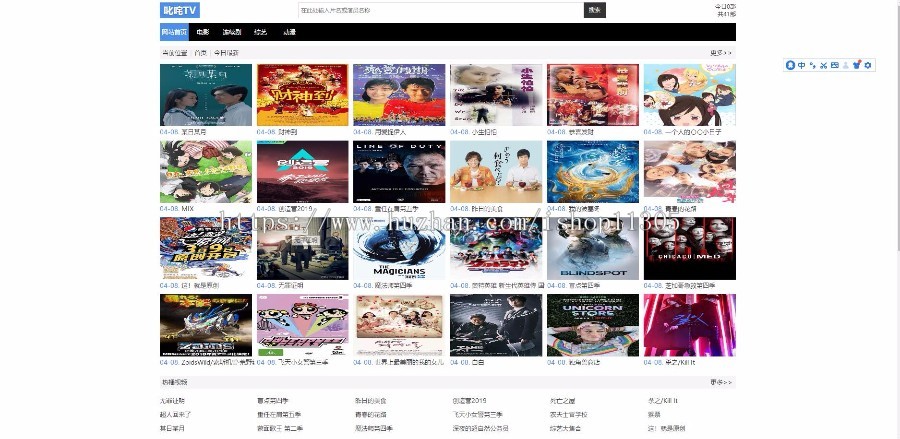
Task: Toggle the 中 Chinese/English input mode icon
Action: pos(802,65)
